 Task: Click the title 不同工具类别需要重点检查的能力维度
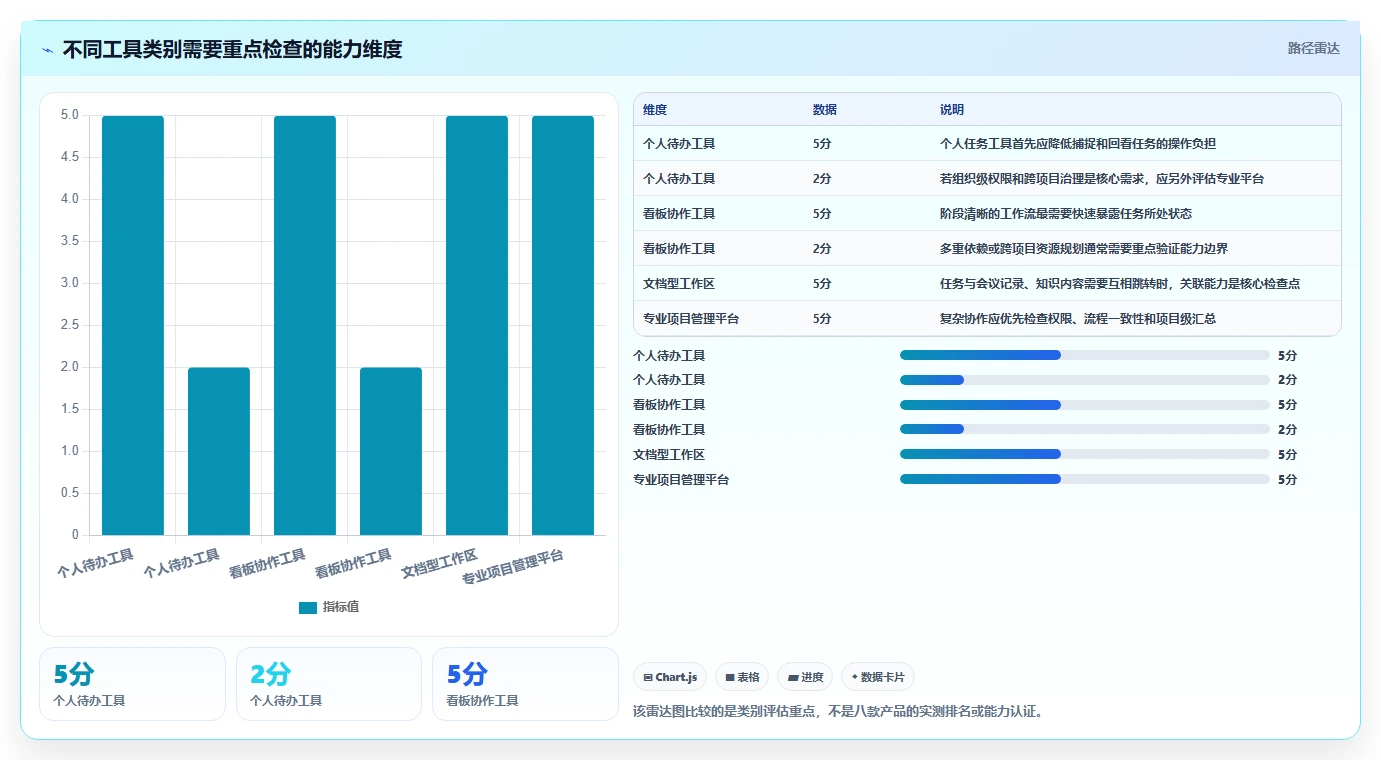(x=232, y=49)
